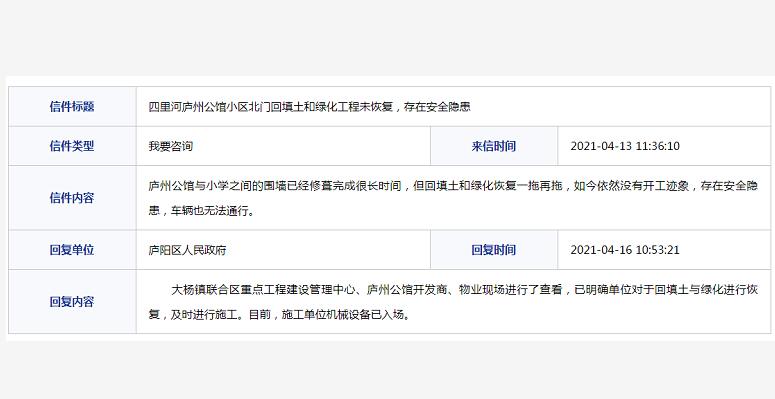Click the 我要咨询 letter type value

click(x=171, y=146)
